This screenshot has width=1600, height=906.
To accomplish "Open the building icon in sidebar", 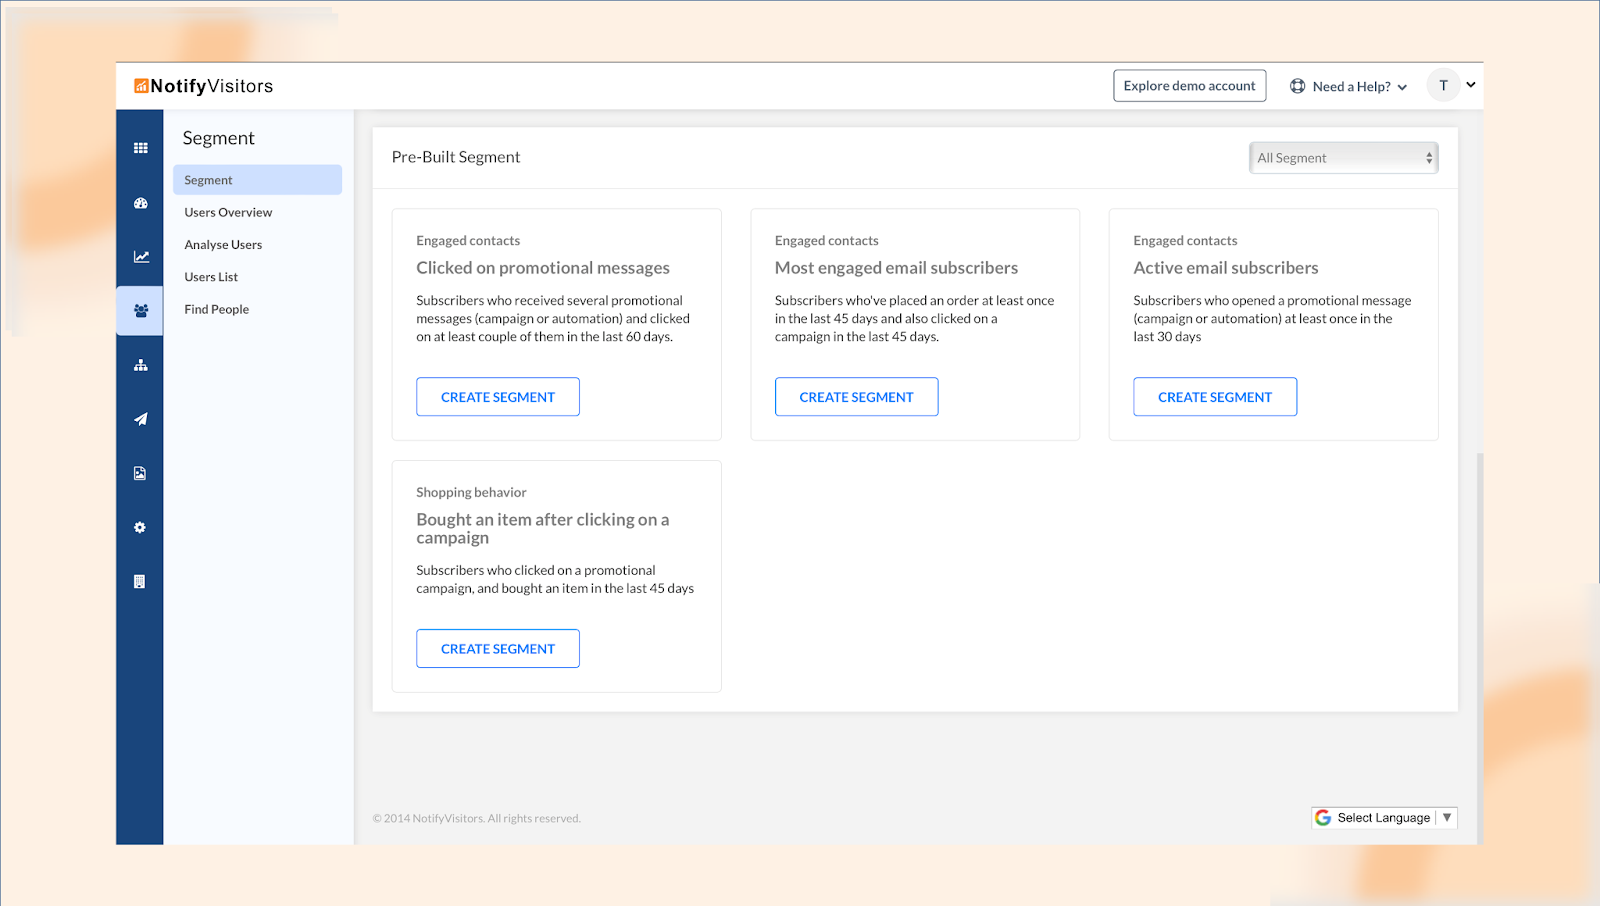I will point(140,581).
